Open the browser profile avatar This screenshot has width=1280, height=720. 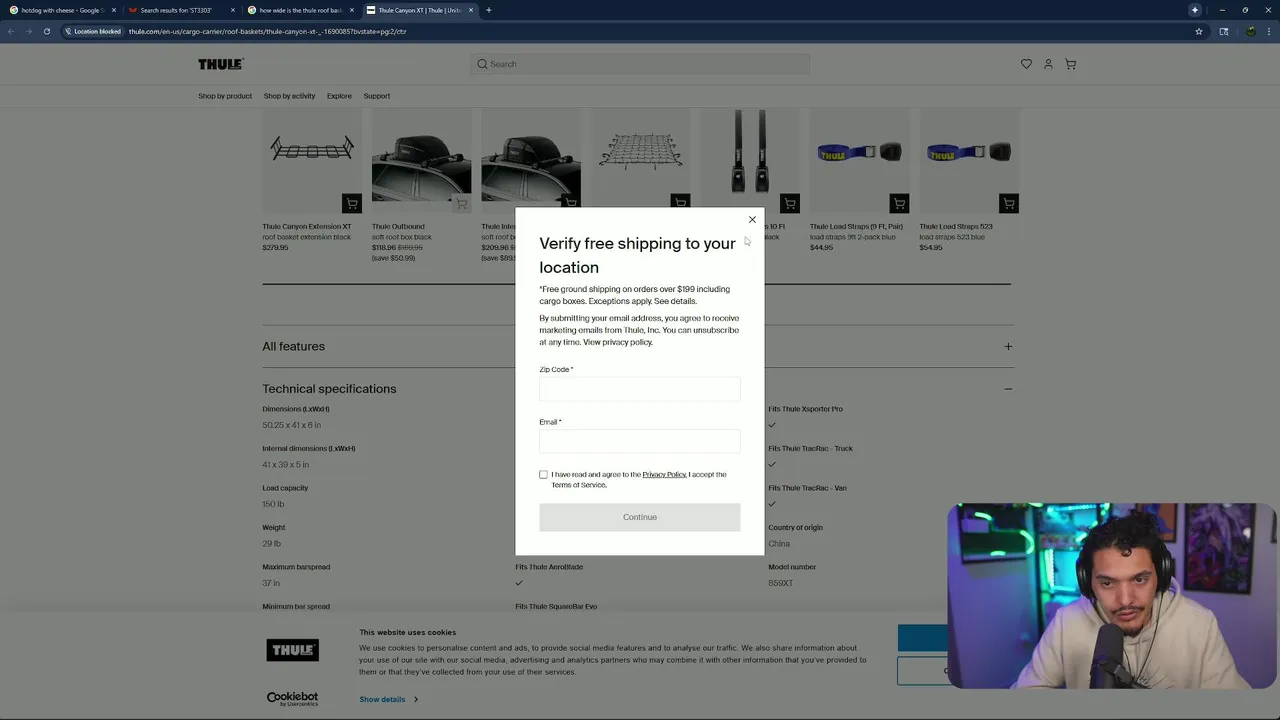1250,31
